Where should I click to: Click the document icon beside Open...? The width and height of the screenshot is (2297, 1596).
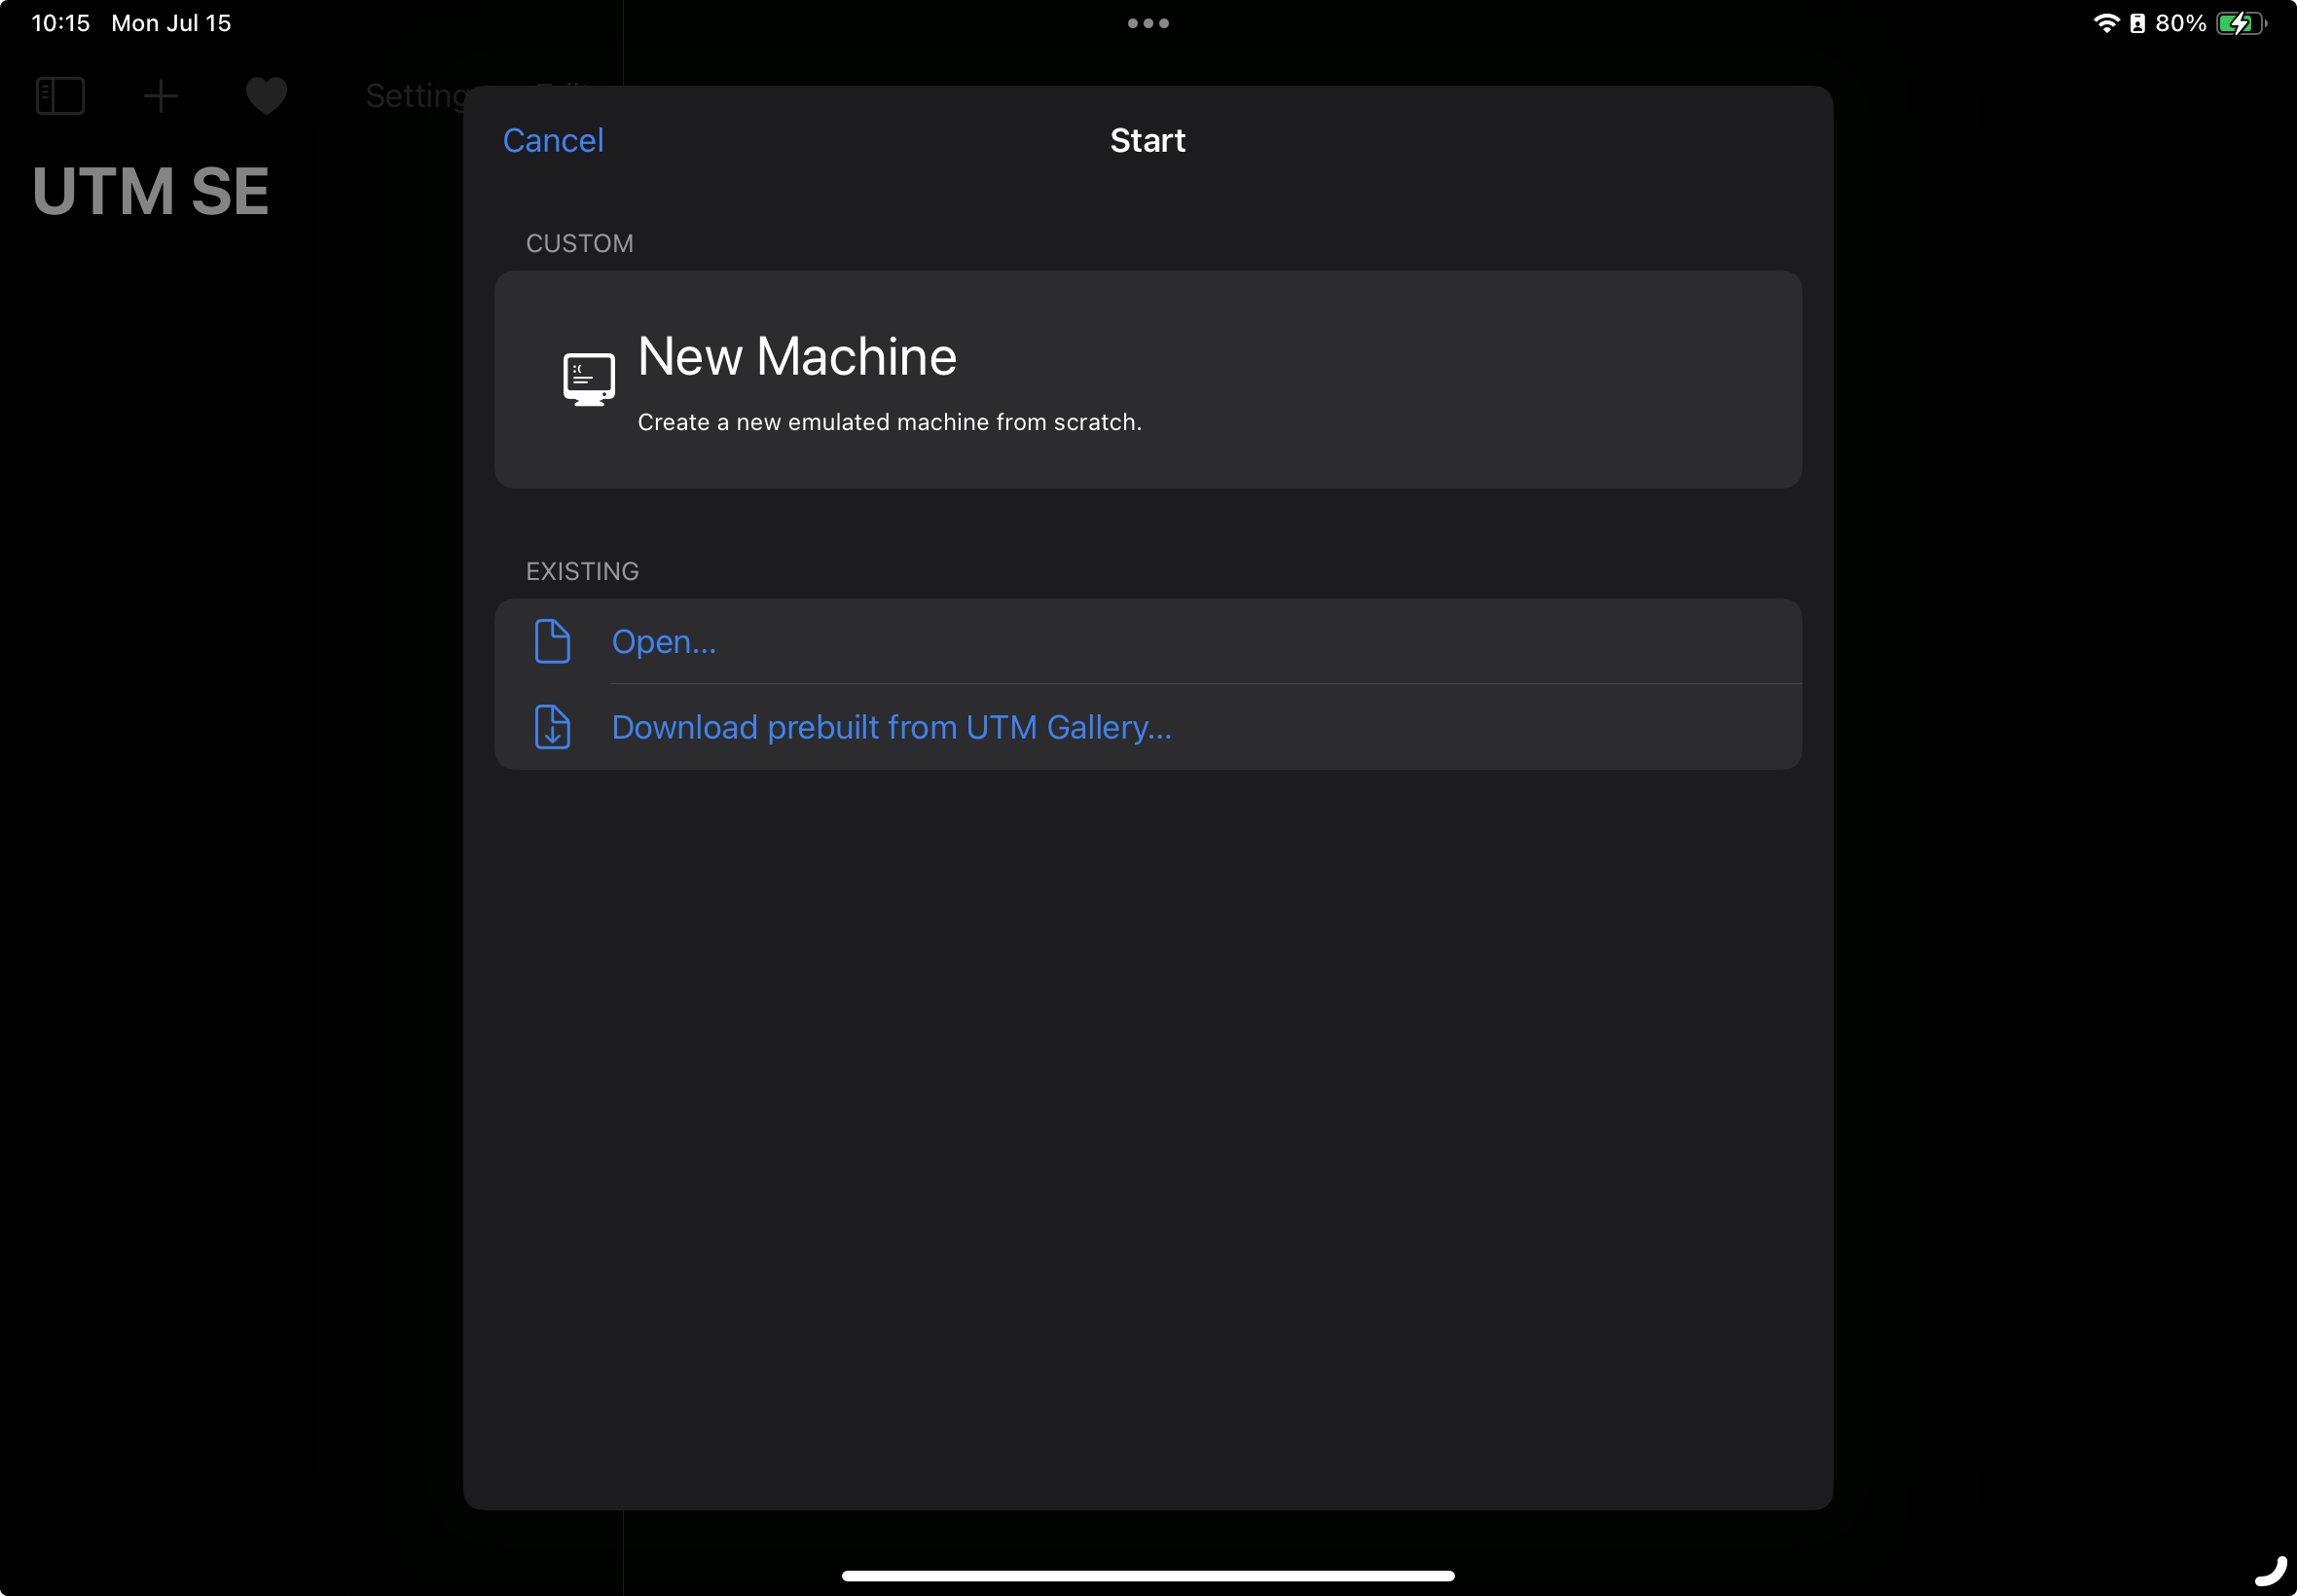coord(552,641)
